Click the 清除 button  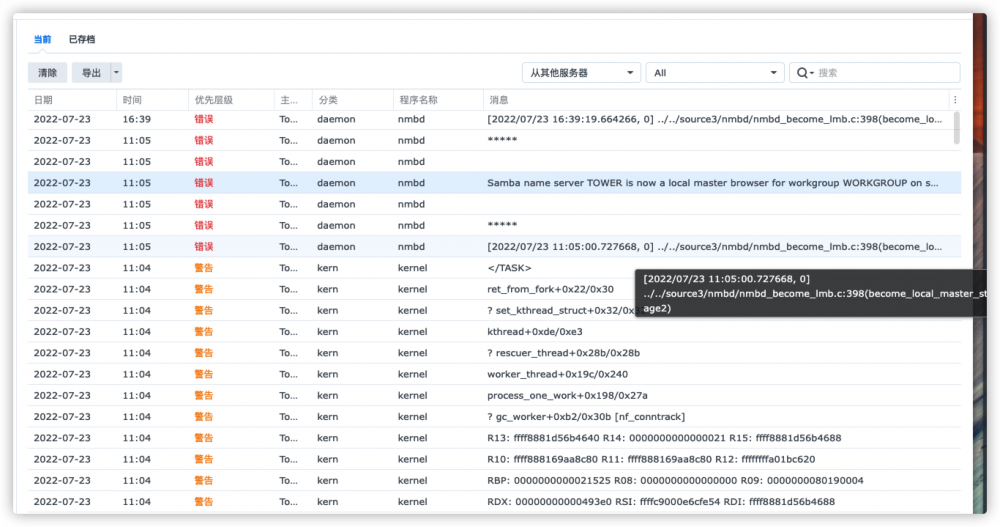click(47, 73)
